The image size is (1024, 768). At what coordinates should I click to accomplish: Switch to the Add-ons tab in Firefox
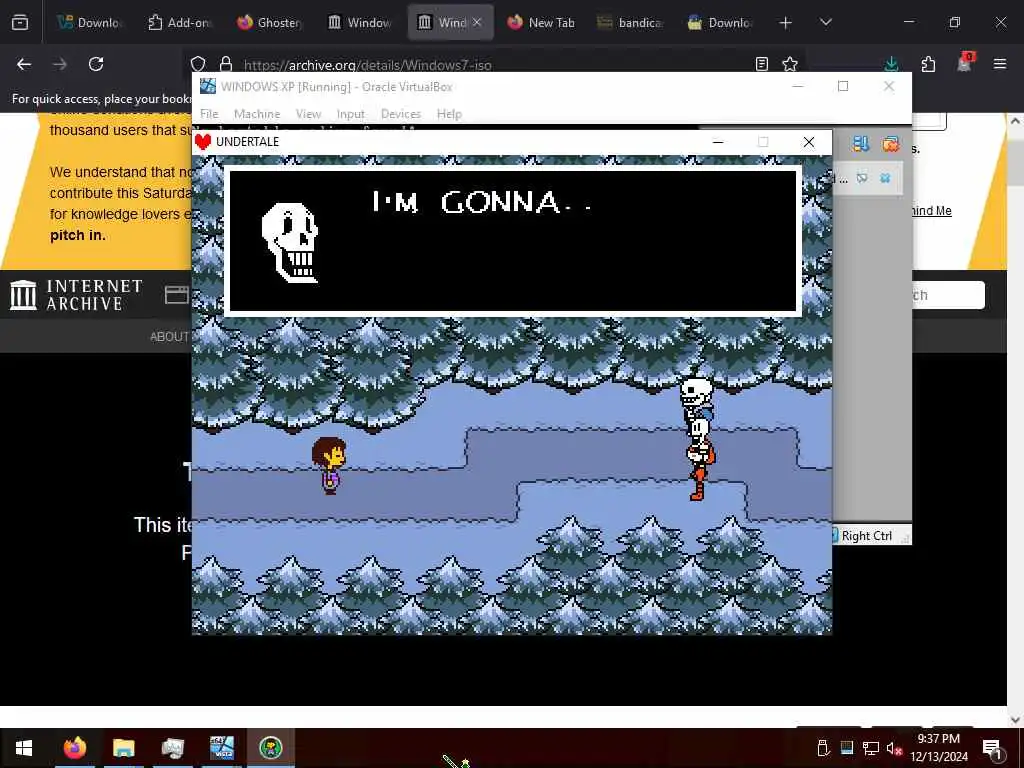tap(180, 22)
